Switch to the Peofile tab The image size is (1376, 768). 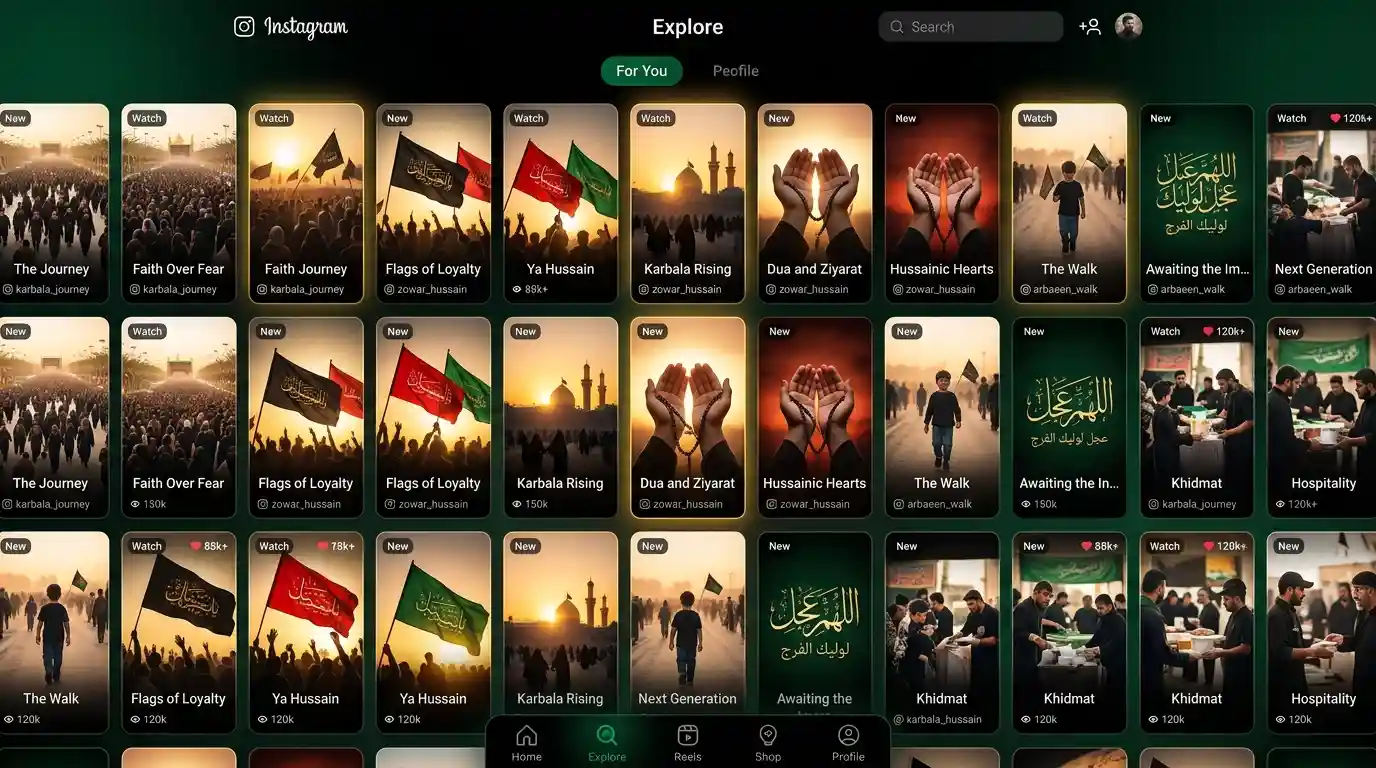point(735,71)
